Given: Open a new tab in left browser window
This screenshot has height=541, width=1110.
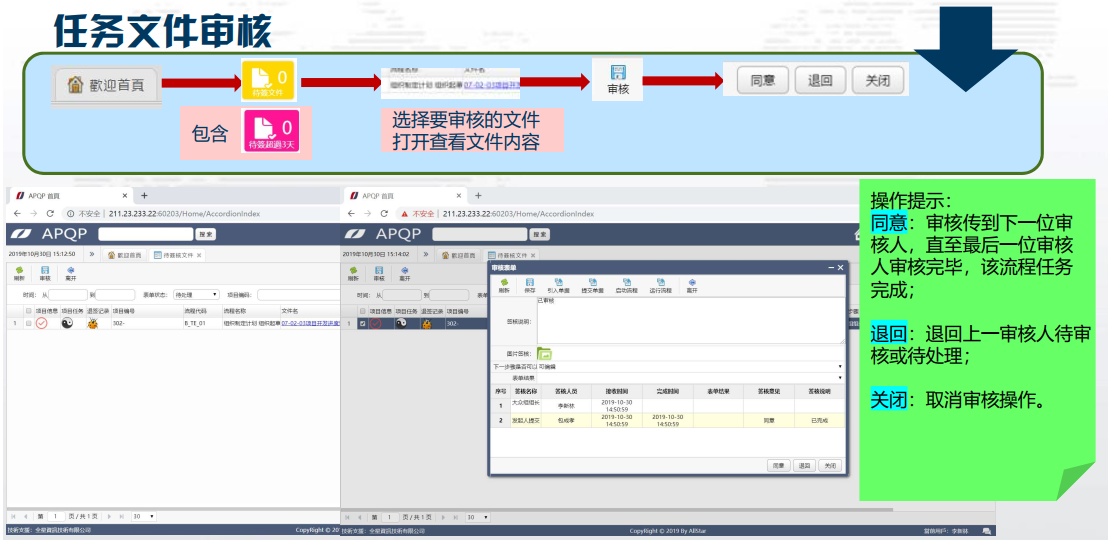Looking at the screenshot, I should (144, 196).
